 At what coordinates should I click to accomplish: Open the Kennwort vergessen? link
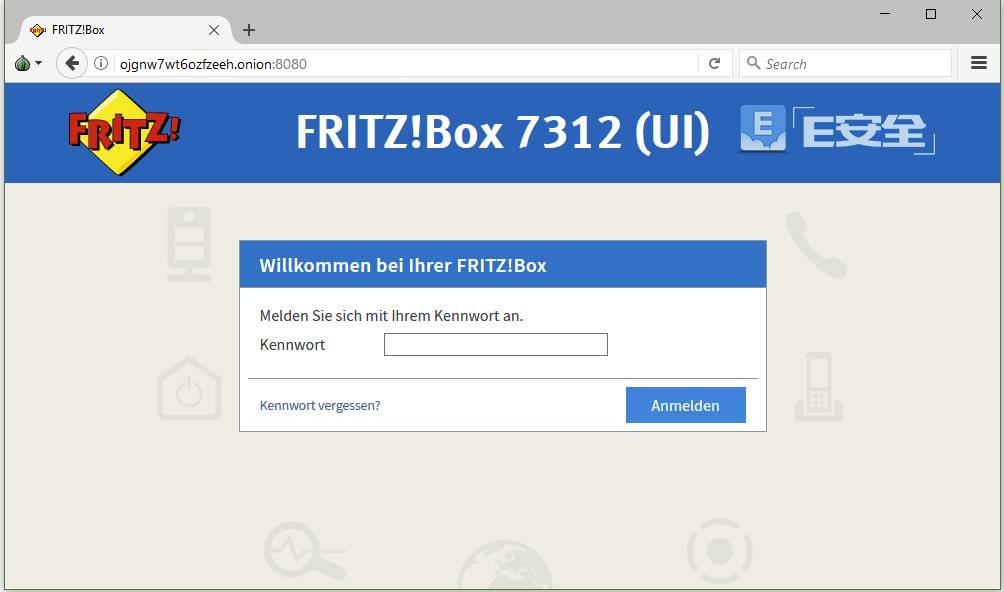[320, 406]
